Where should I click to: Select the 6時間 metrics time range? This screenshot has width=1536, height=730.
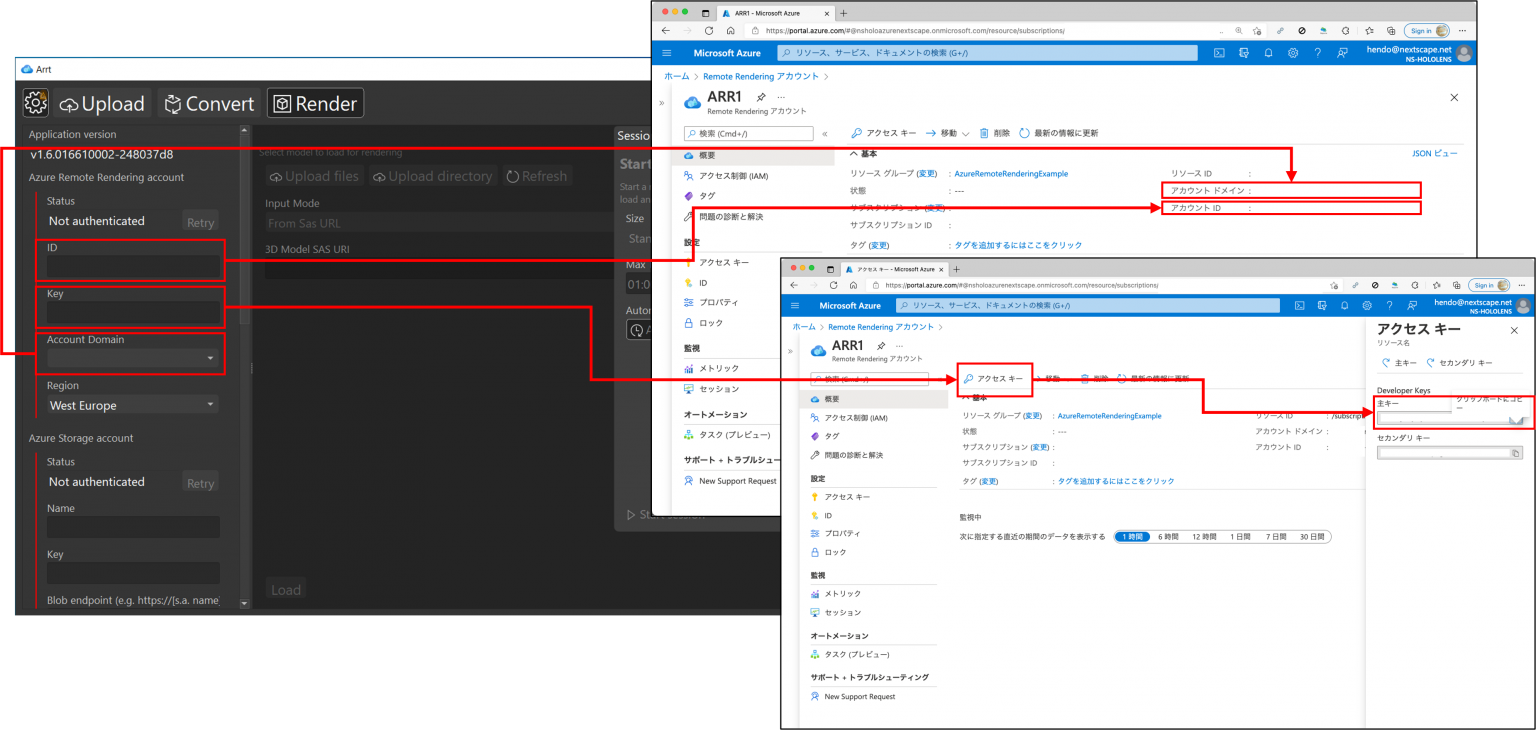click(1168, 536)
